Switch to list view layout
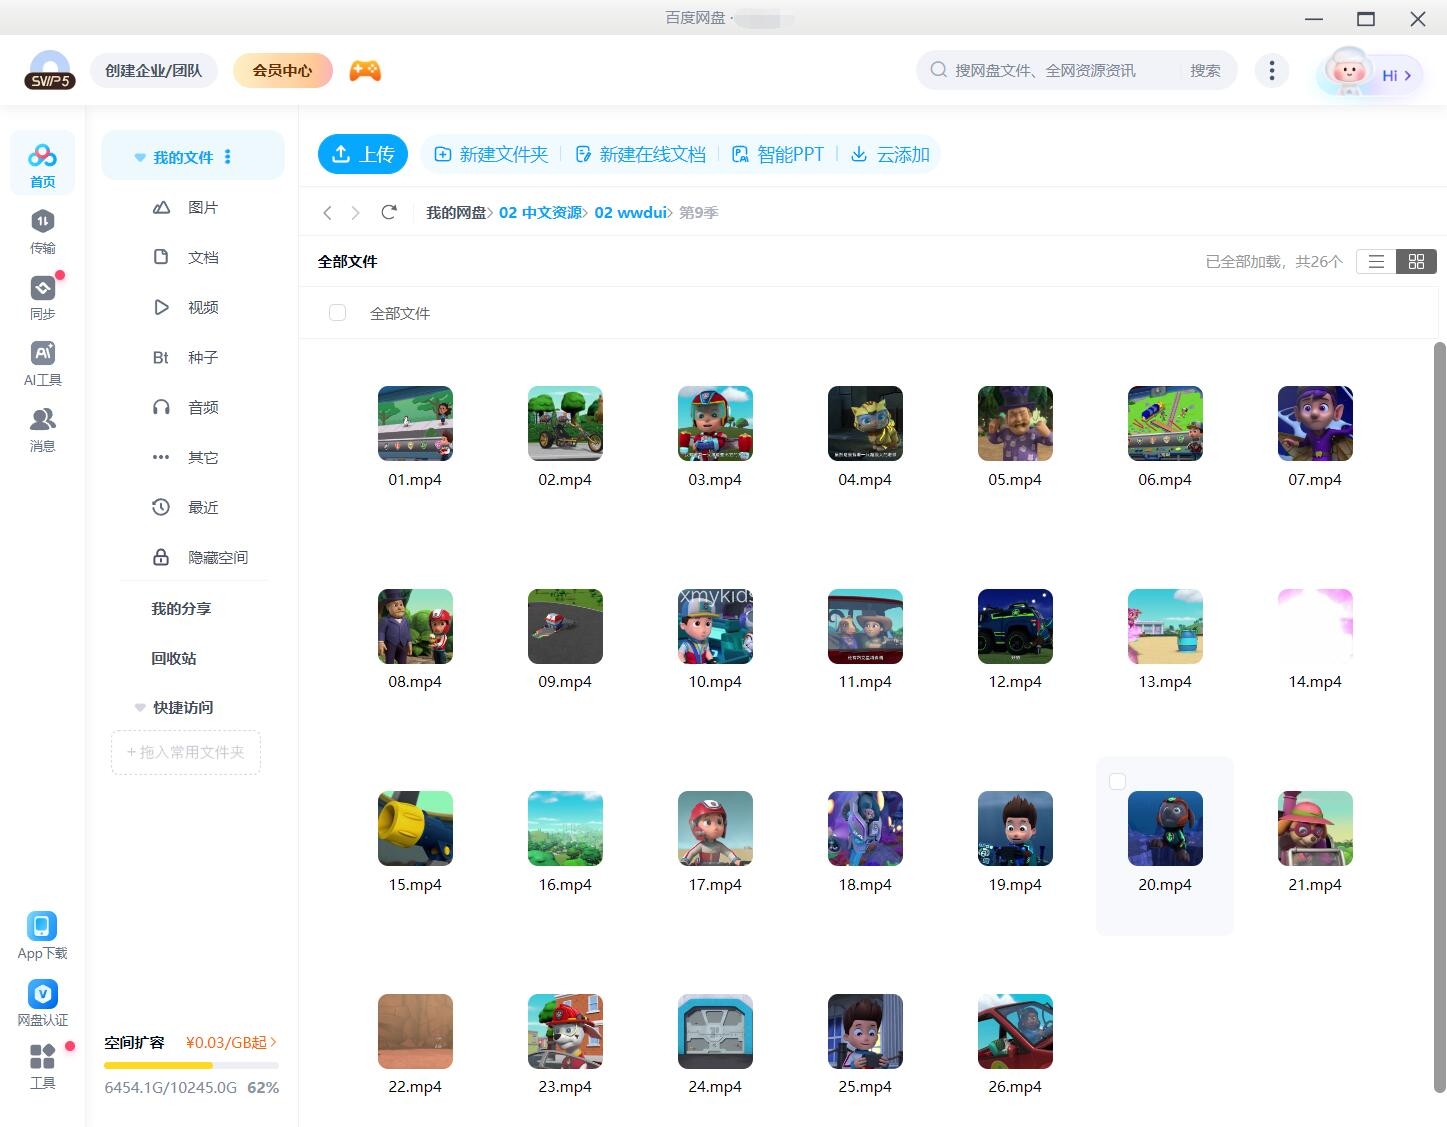The height and width of the screenshot is (1127, 1447). [x=1376, y=261]
